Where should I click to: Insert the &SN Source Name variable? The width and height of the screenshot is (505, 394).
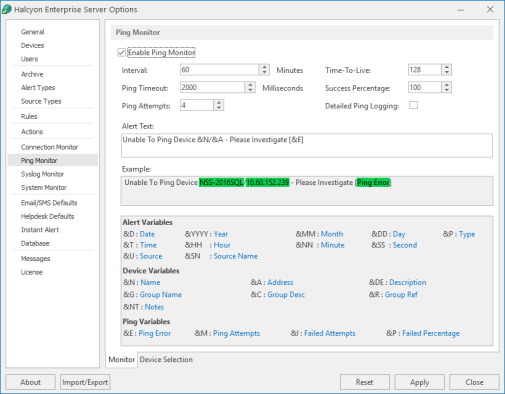coord(235,256)
